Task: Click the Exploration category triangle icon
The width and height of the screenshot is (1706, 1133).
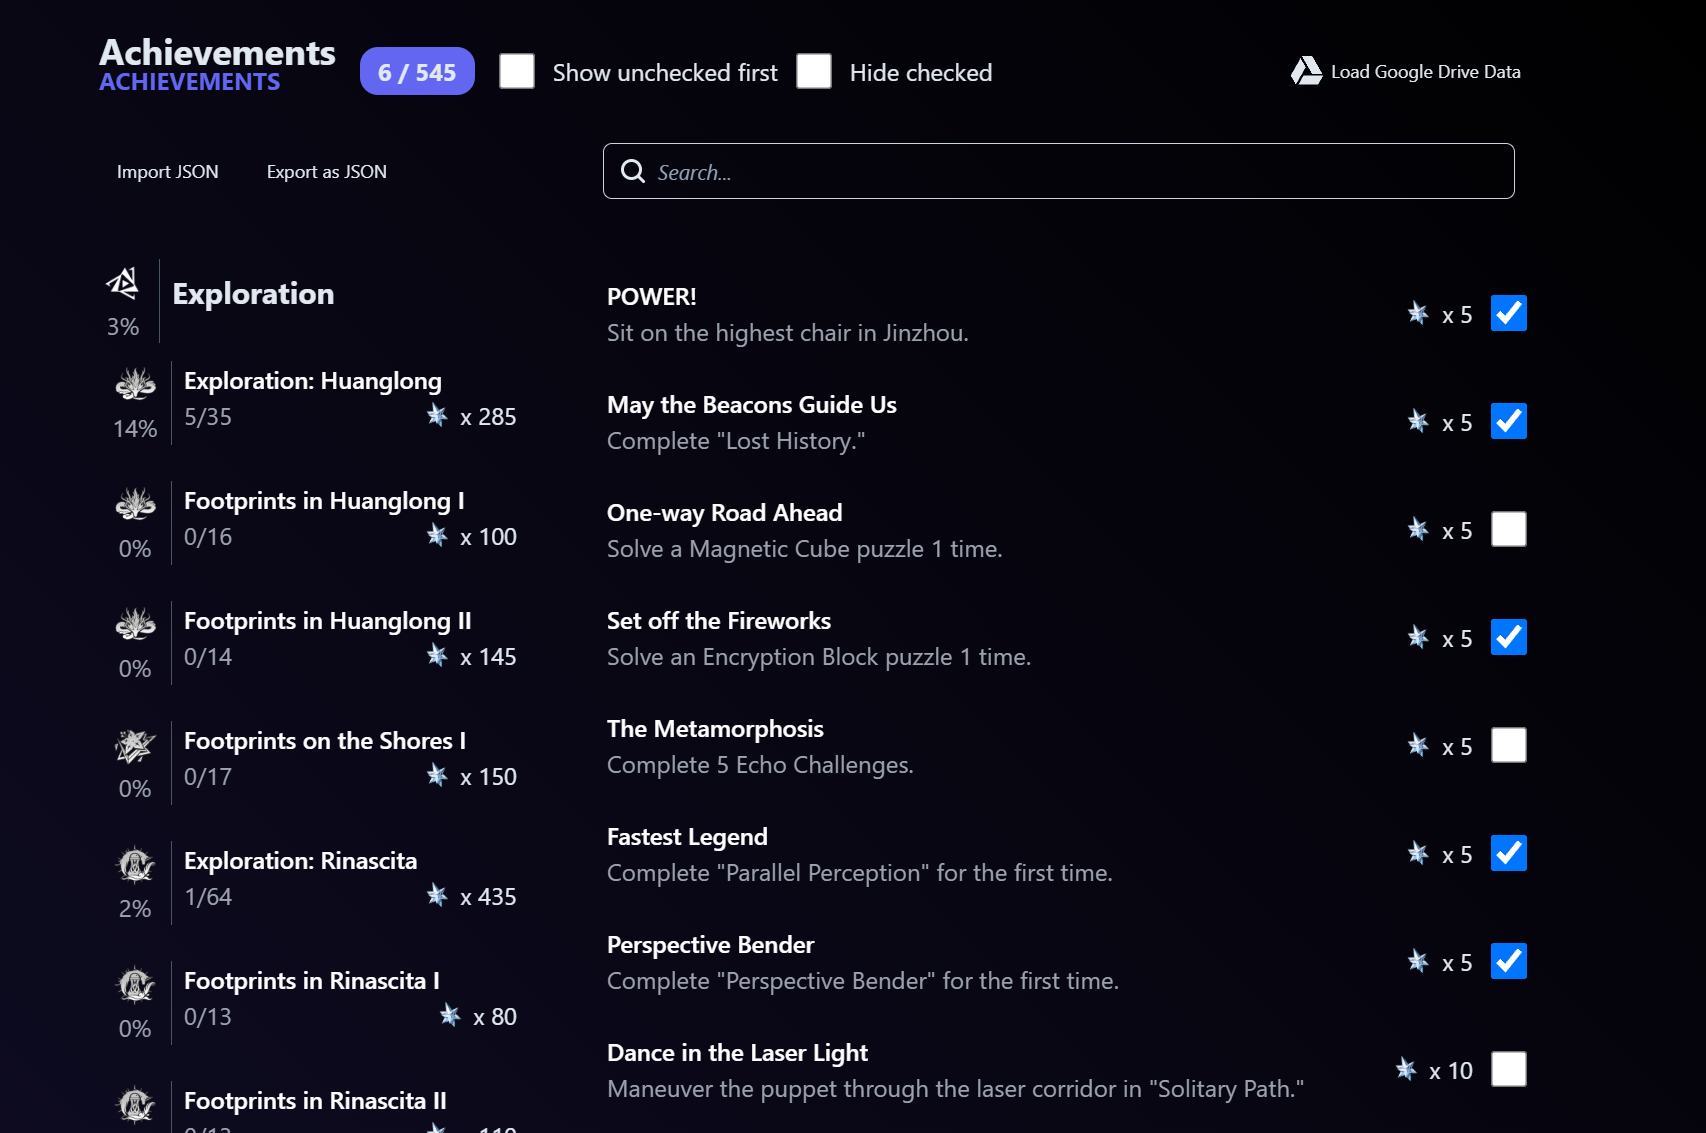Action: tap(123, 284)
